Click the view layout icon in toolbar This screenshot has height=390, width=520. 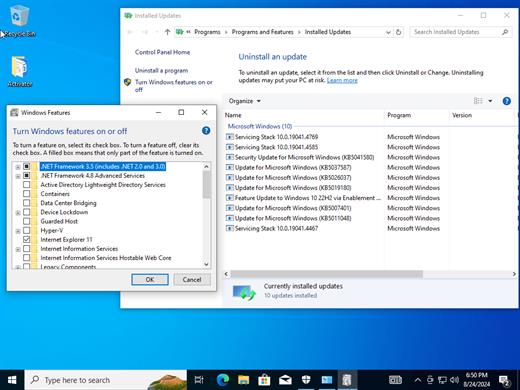(x=478, y=101)
